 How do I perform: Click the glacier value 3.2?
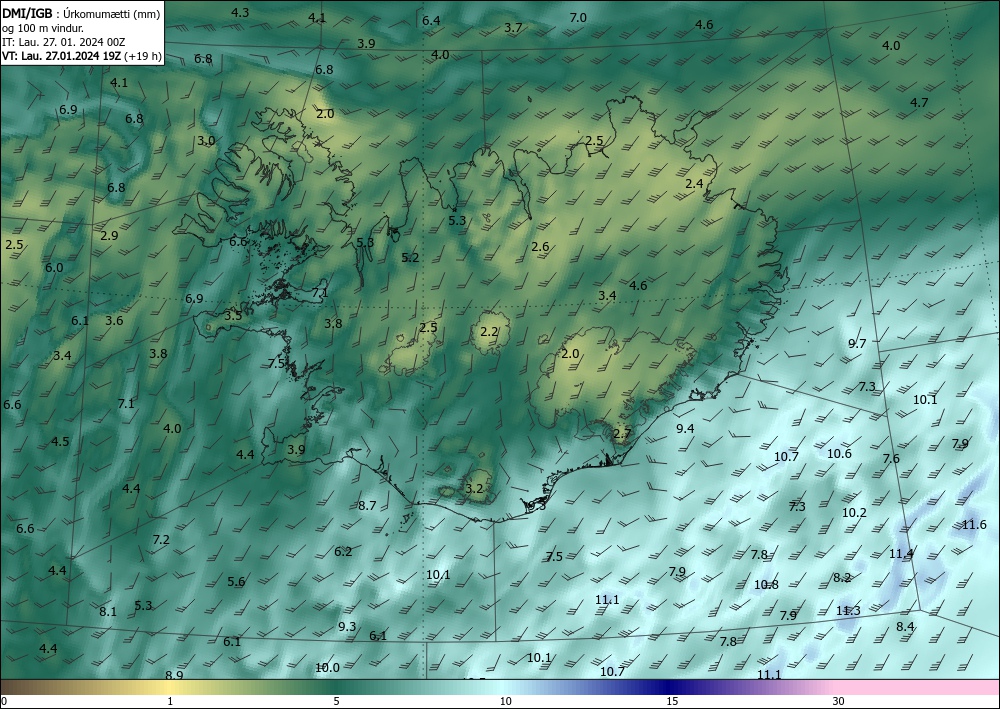(x=474, y=489)
